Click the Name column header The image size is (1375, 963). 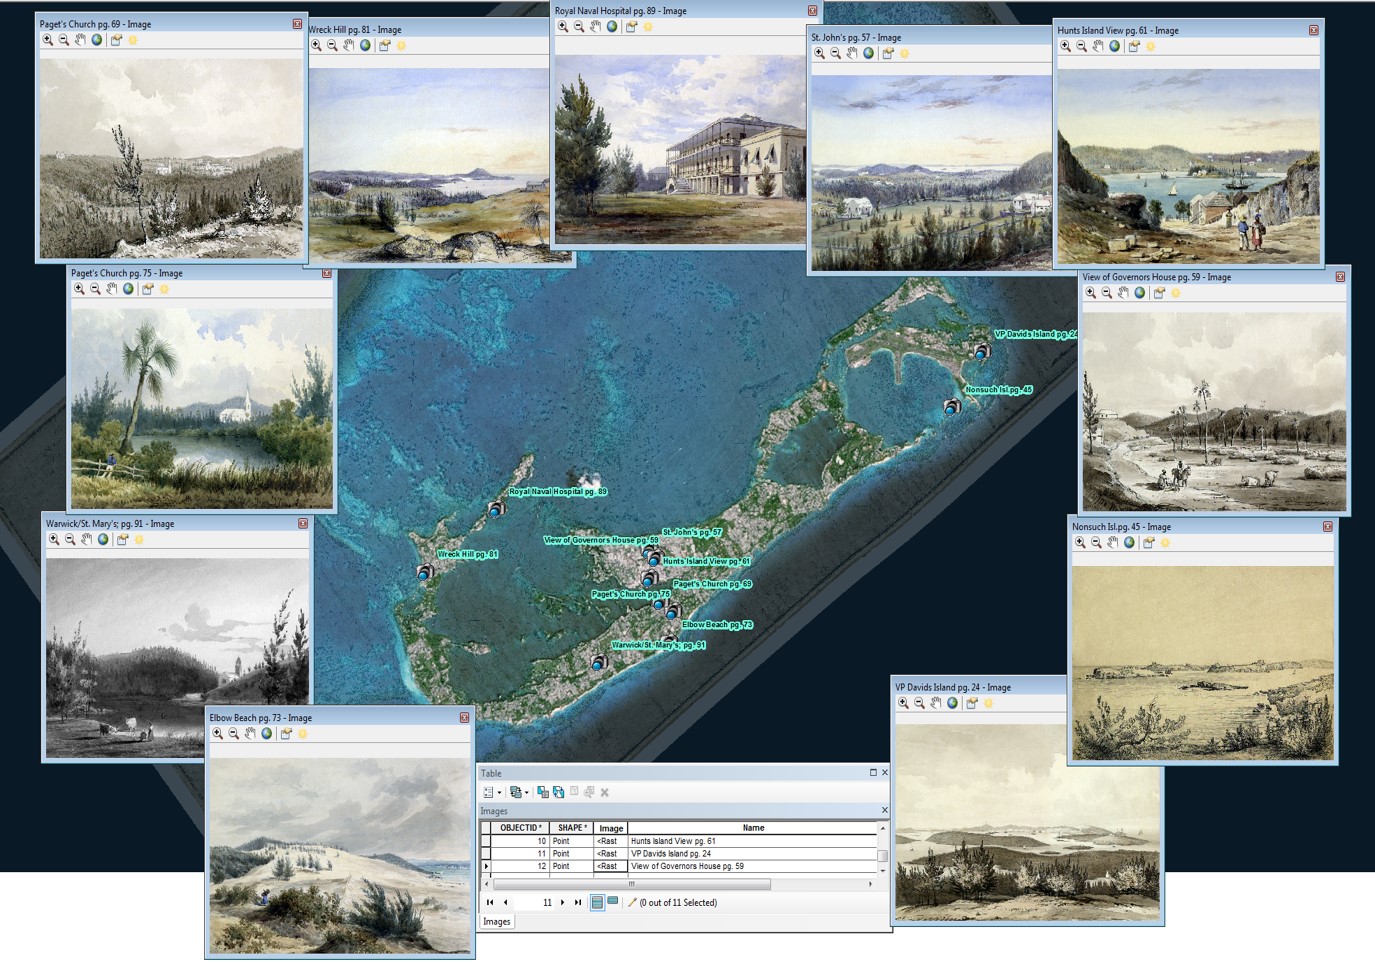pos(753,828)
